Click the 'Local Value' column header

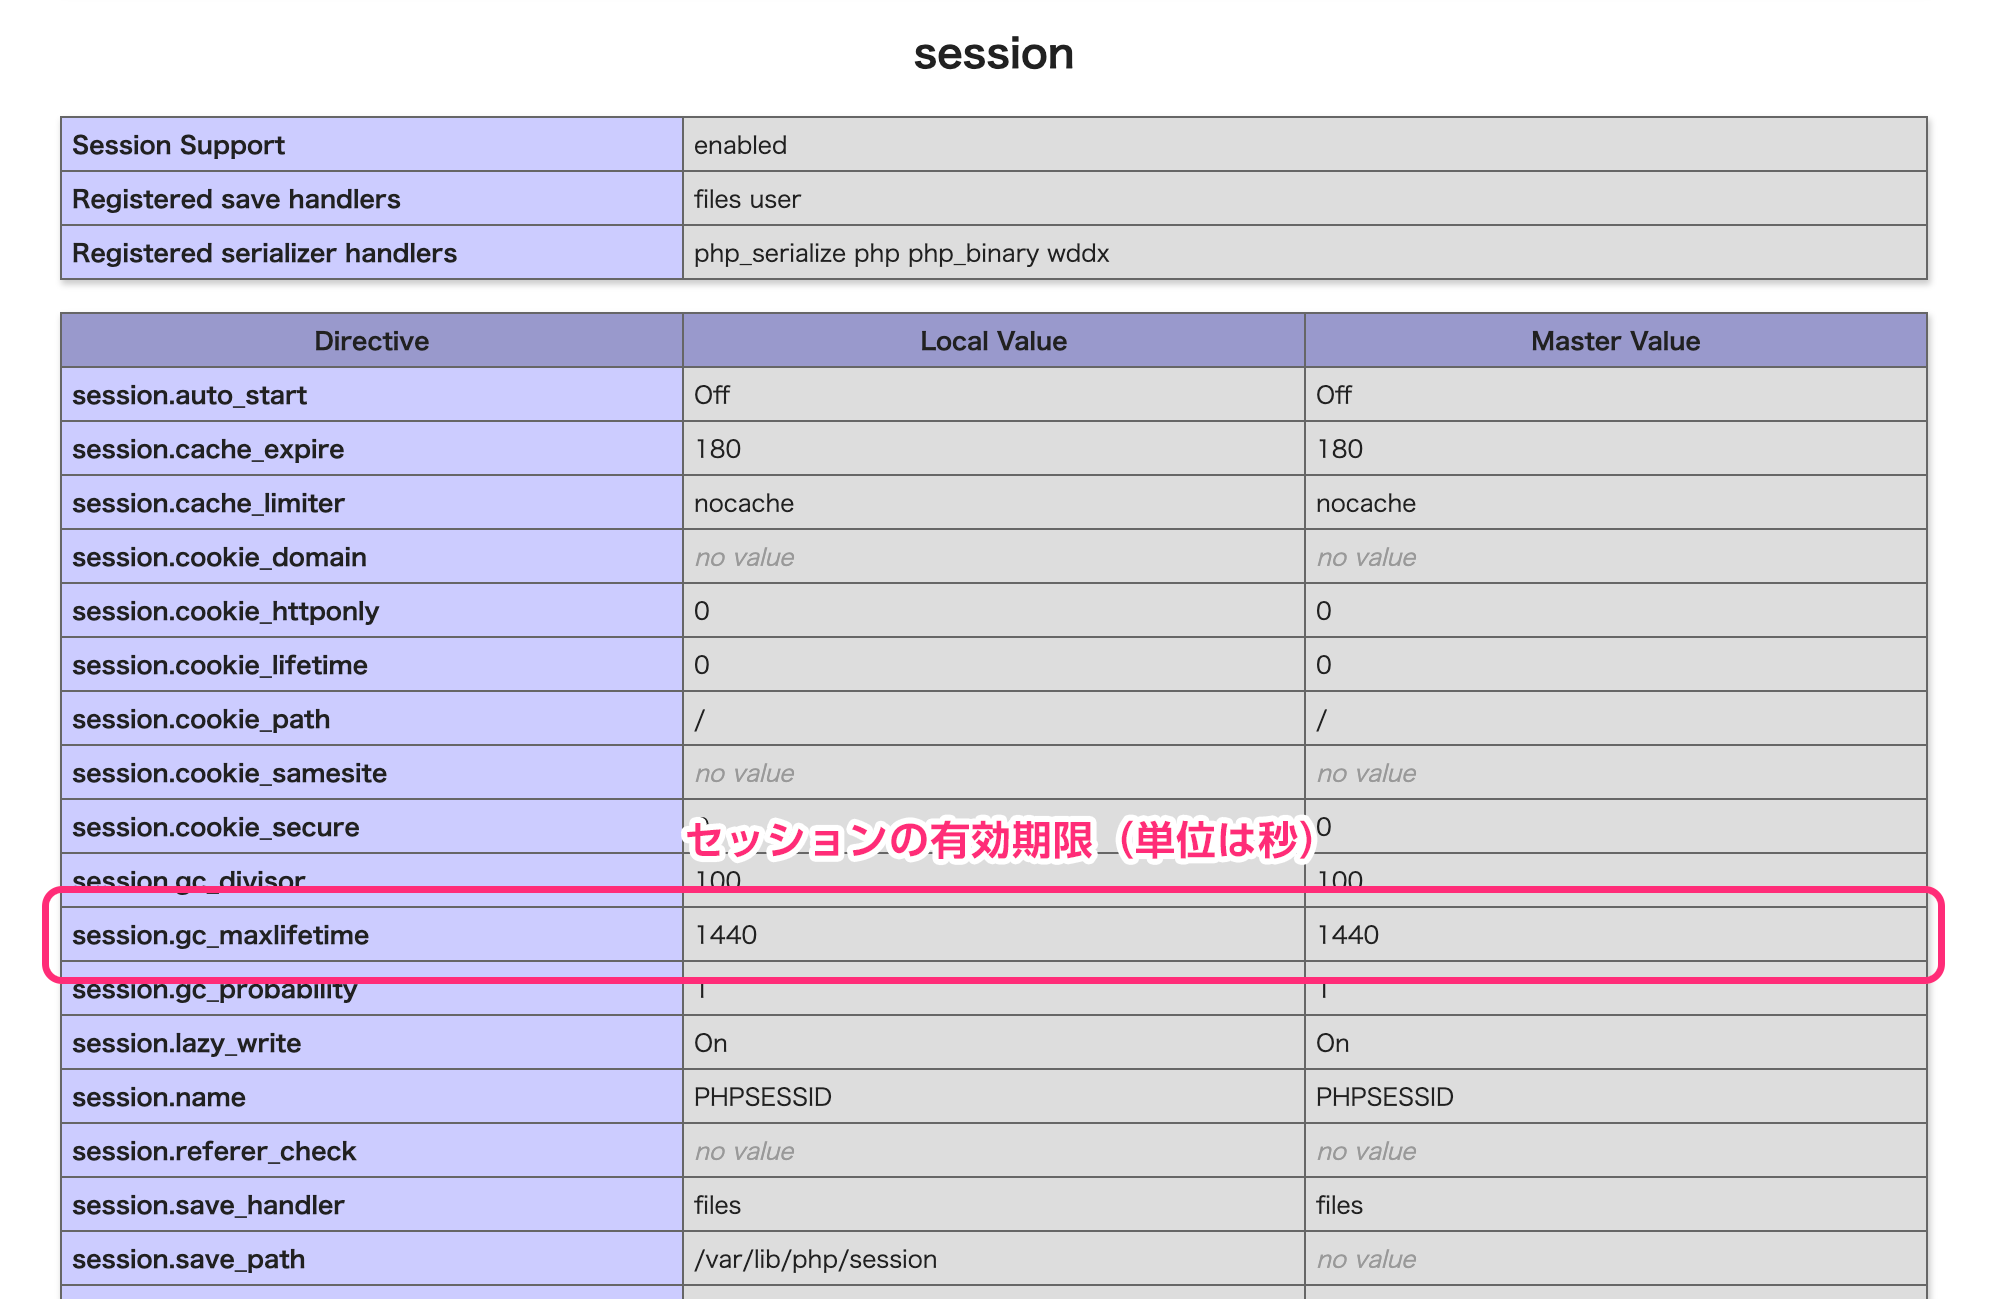click(x=994, y=341)
